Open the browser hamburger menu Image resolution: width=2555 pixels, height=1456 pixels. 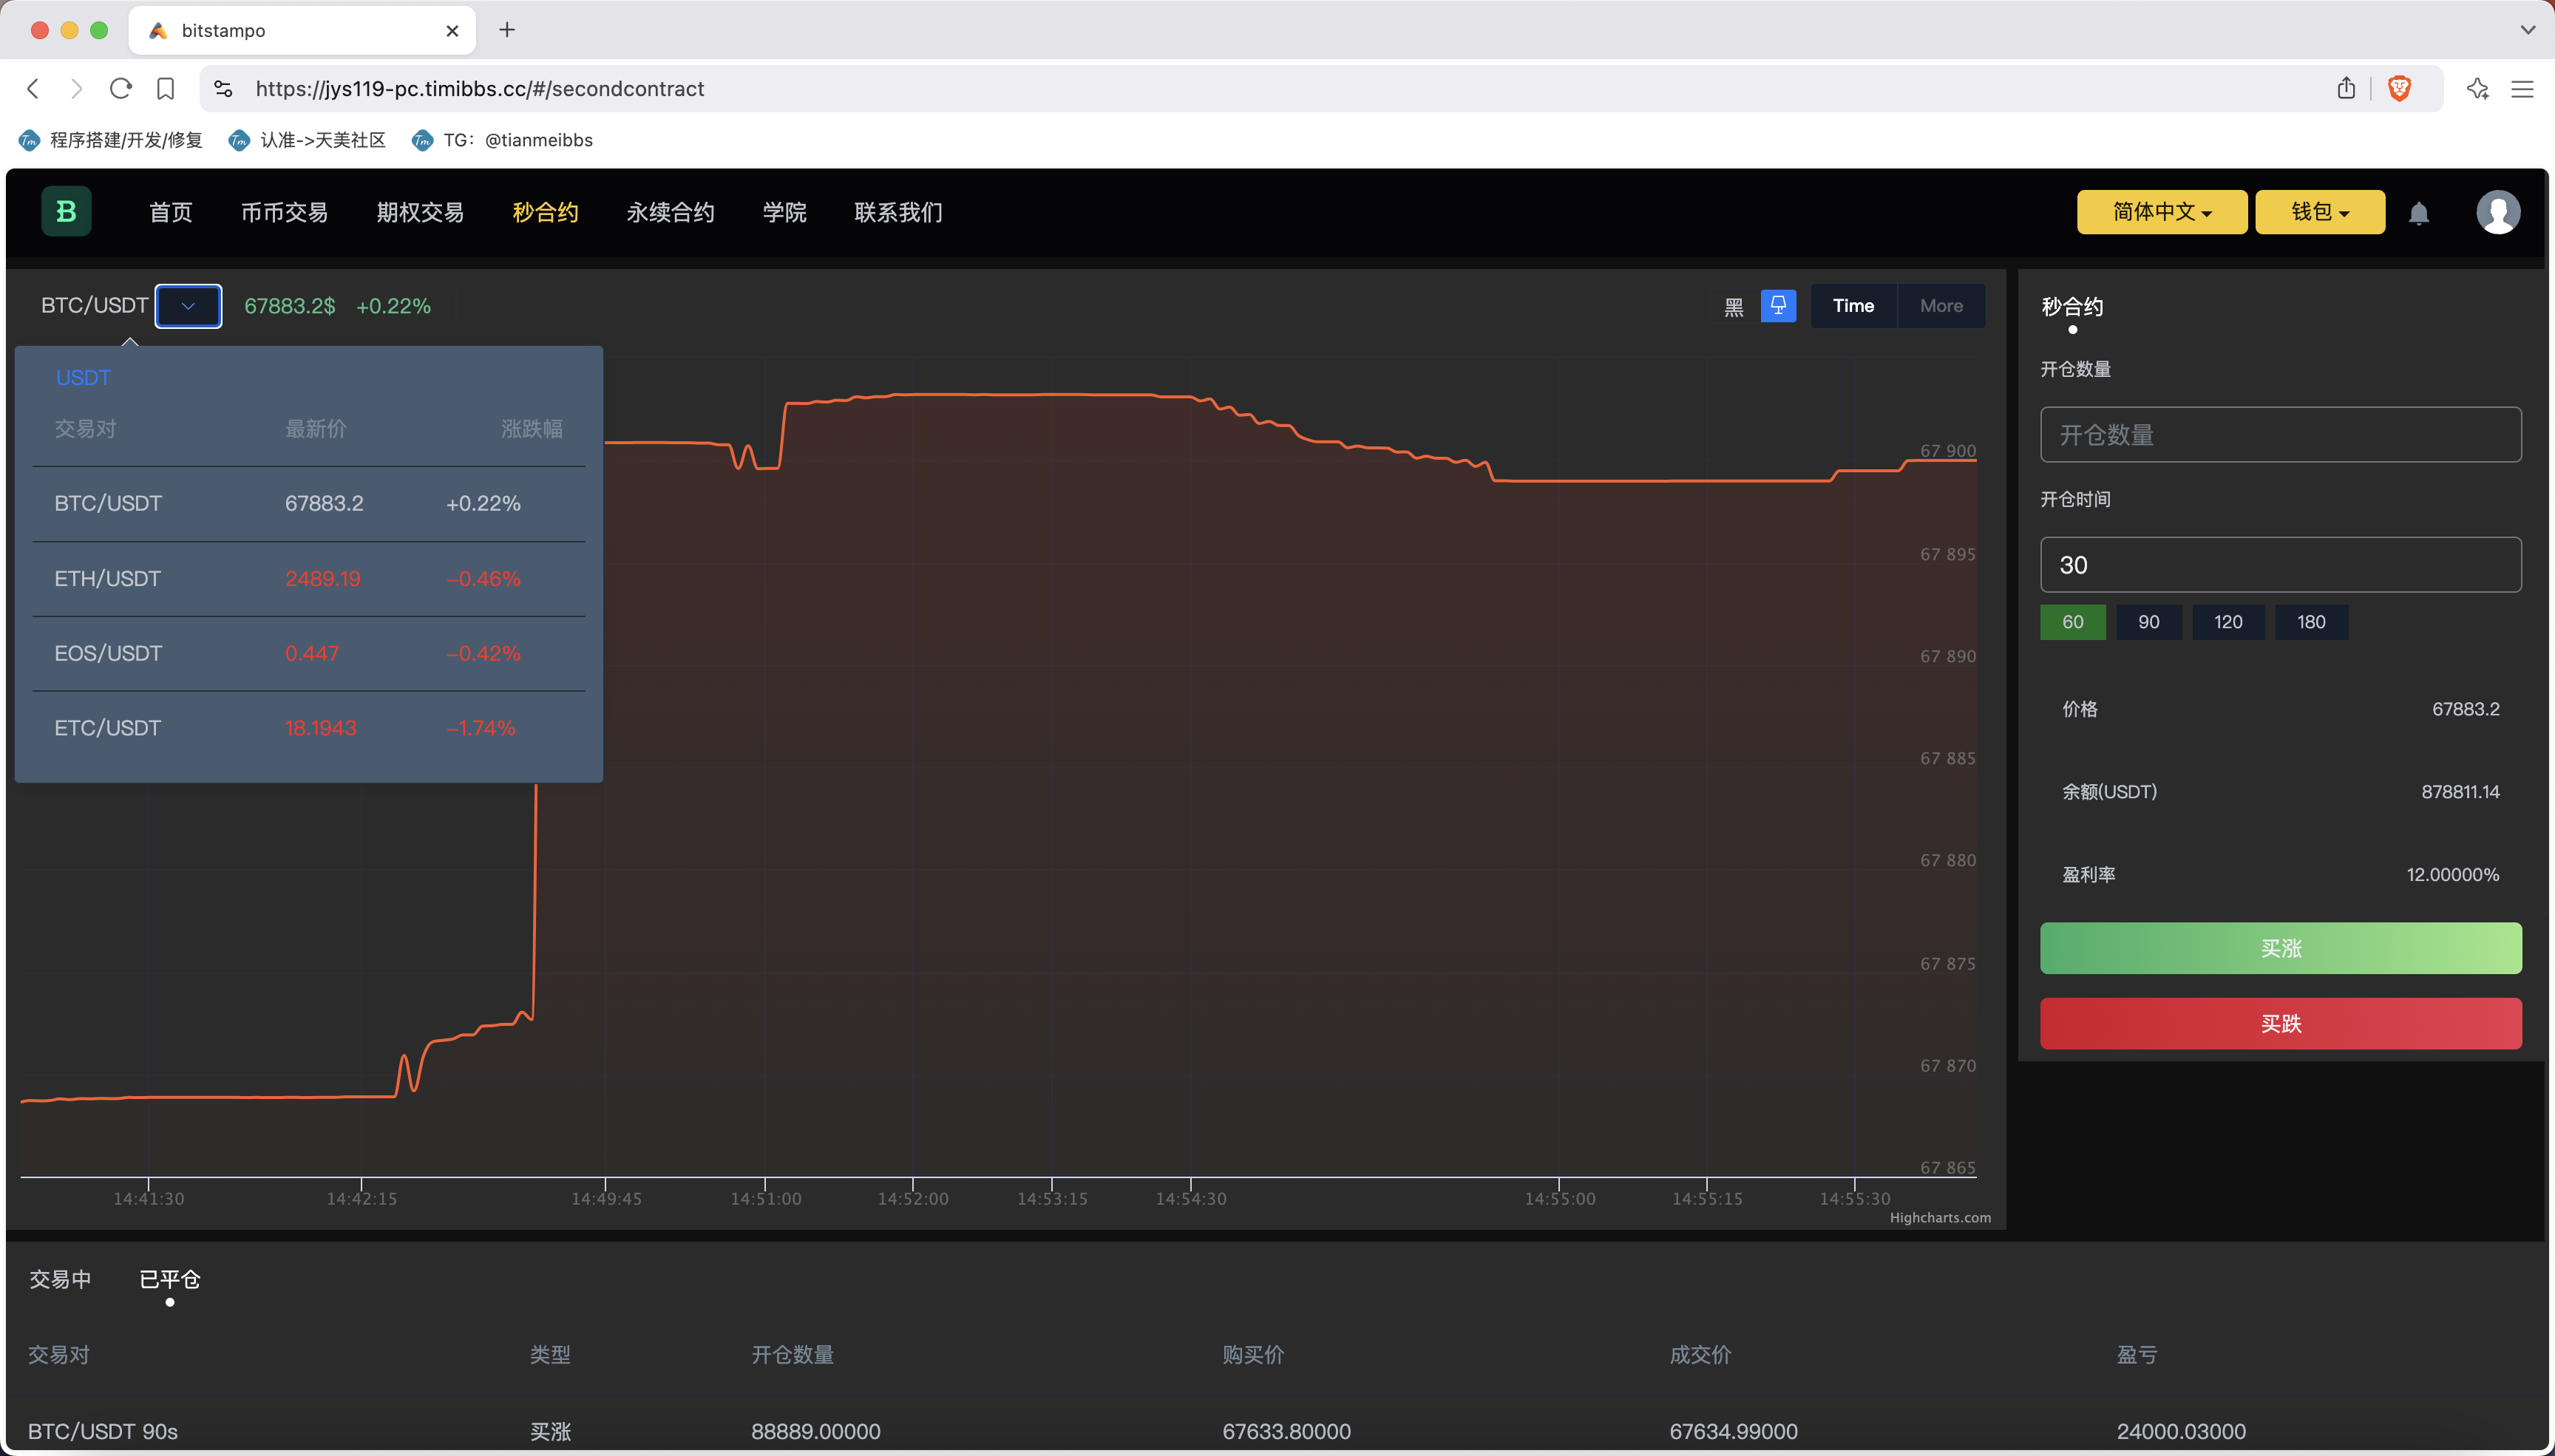2522,89
